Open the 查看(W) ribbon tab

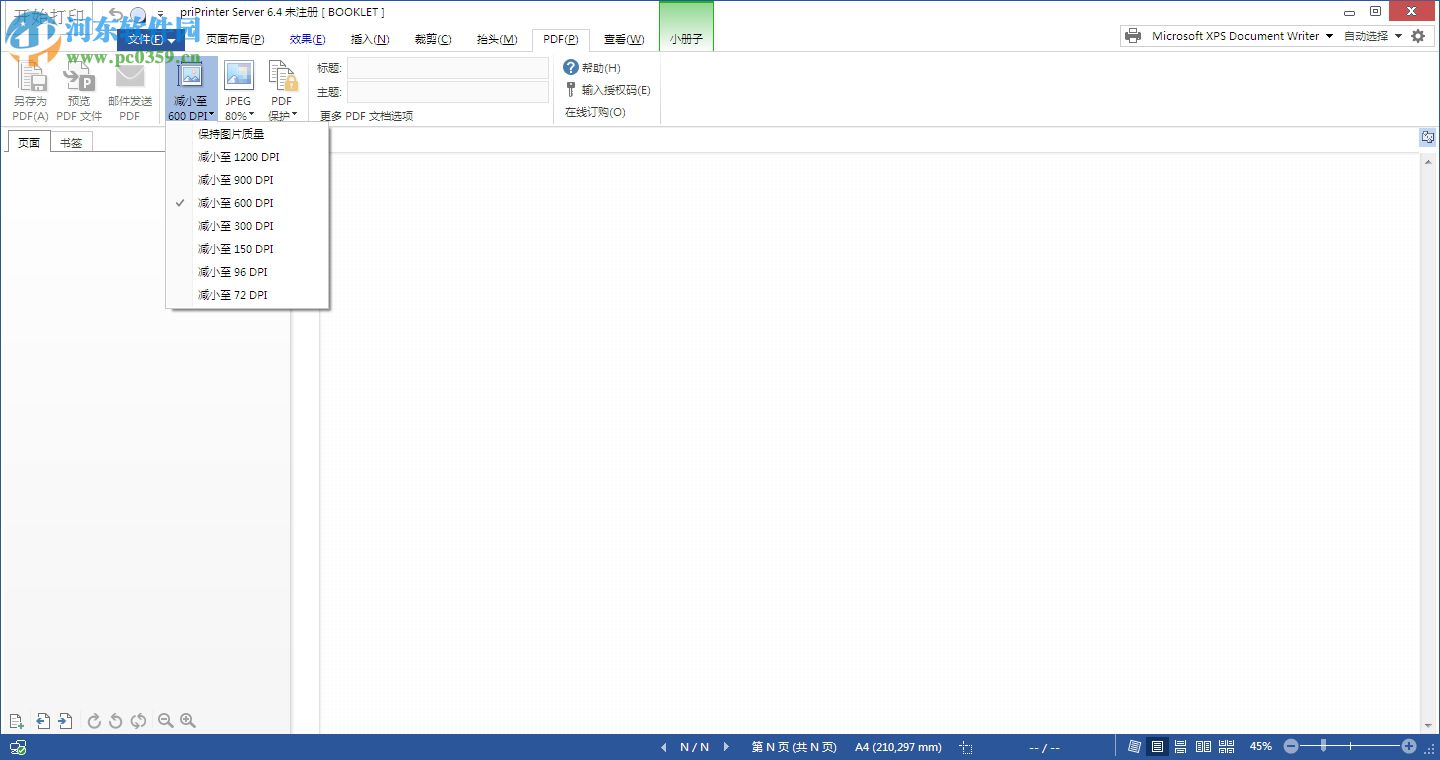point(623,39)
